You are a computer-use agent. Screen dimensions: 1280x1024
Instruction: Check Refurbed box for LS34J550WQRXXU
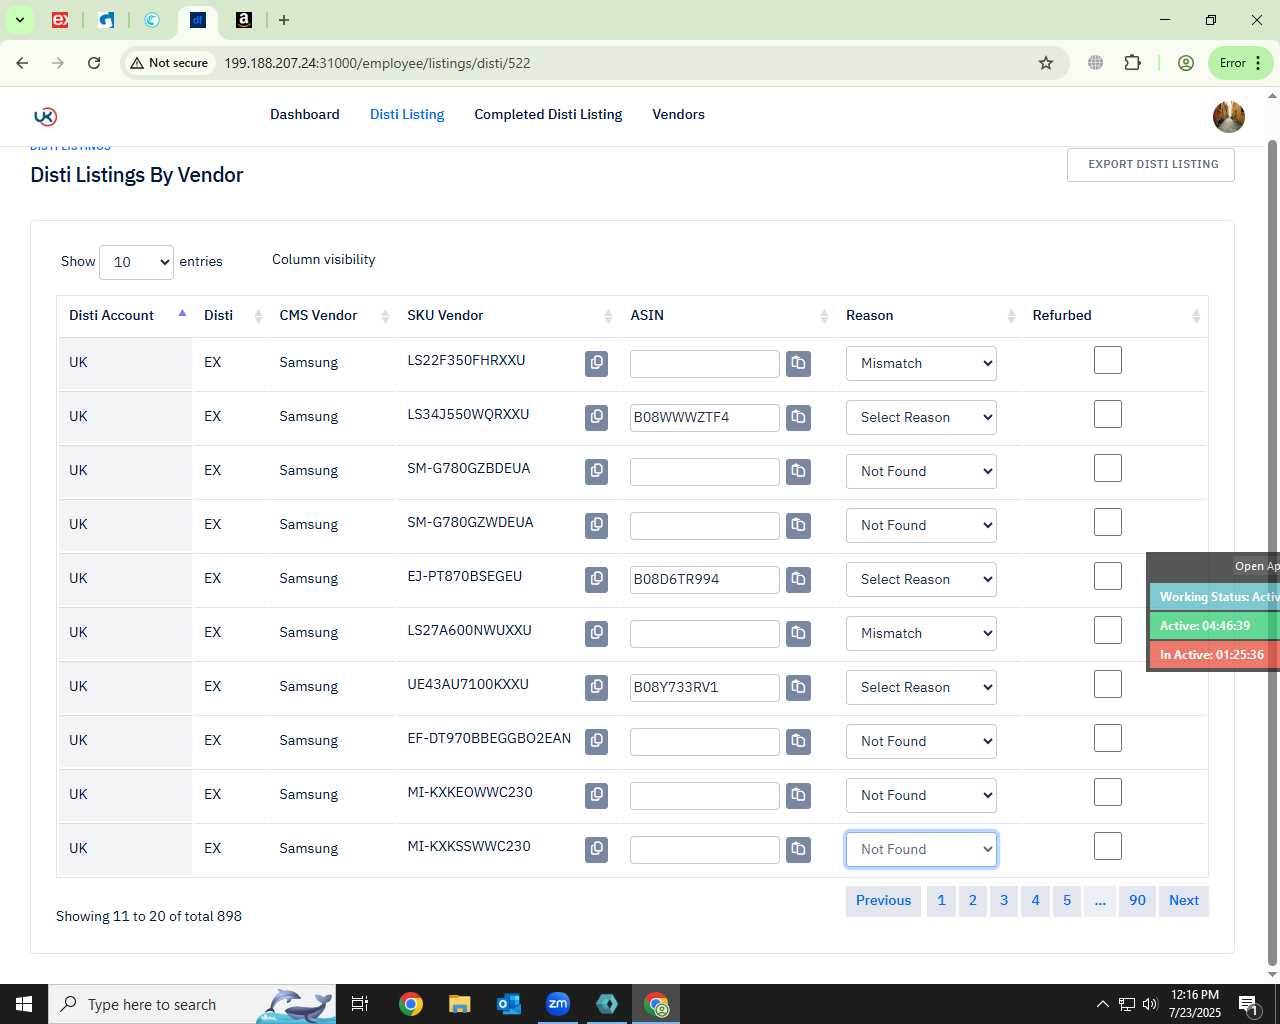[x=1108, y=414]
